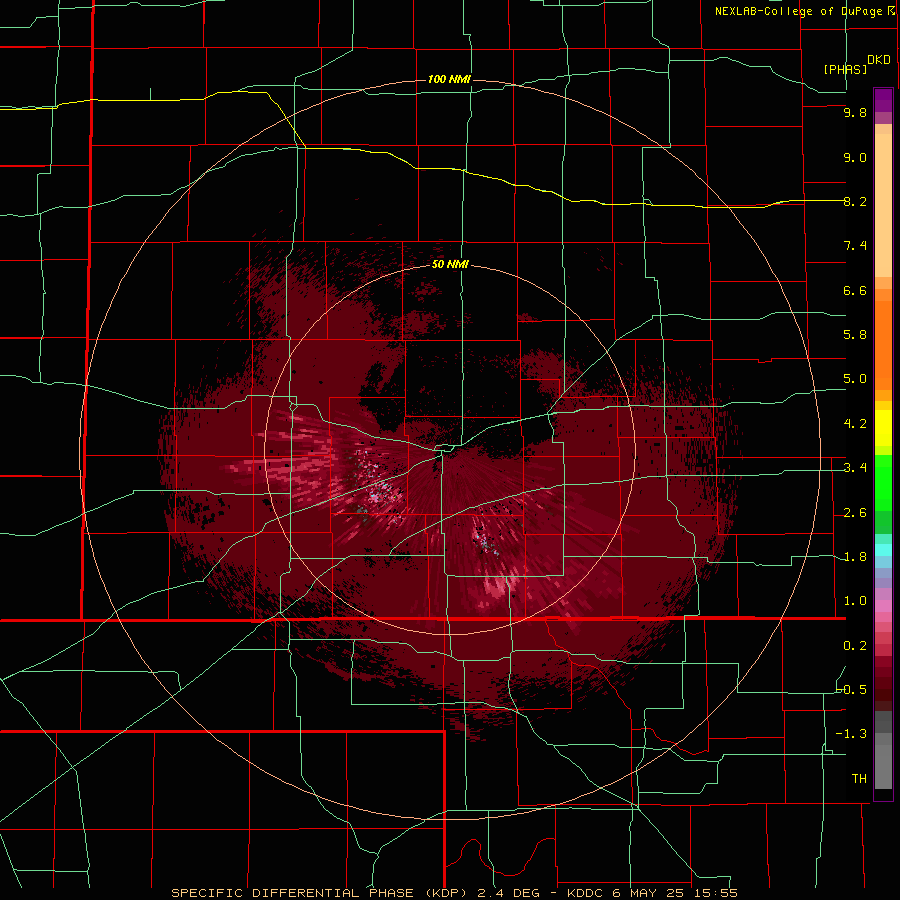The image size is (900, 900).
Task: Click the [PHAS] label near the legend
Action: click(845, 69)
